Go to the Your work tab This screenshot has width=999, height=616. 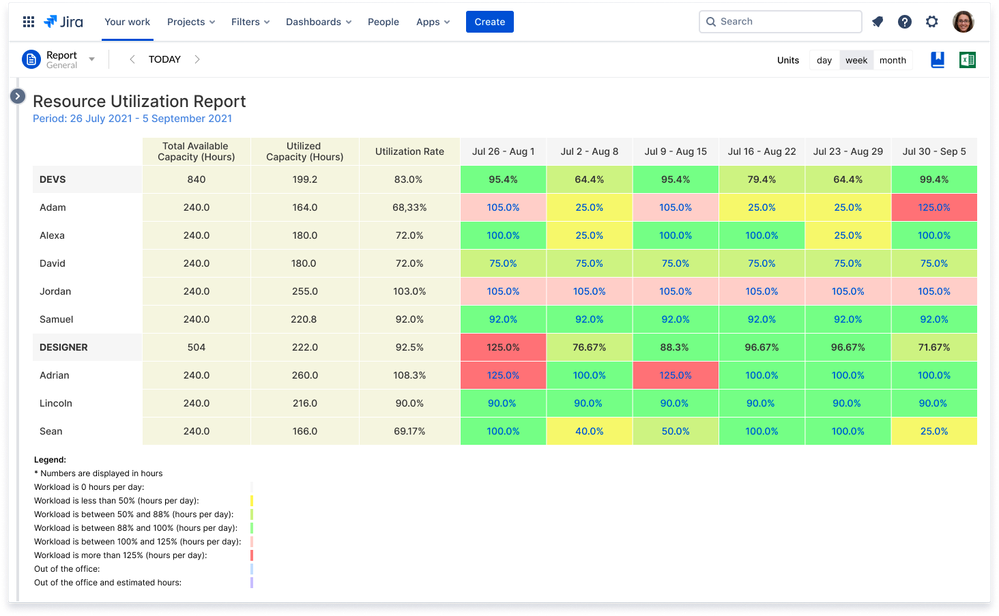[127, 22]
